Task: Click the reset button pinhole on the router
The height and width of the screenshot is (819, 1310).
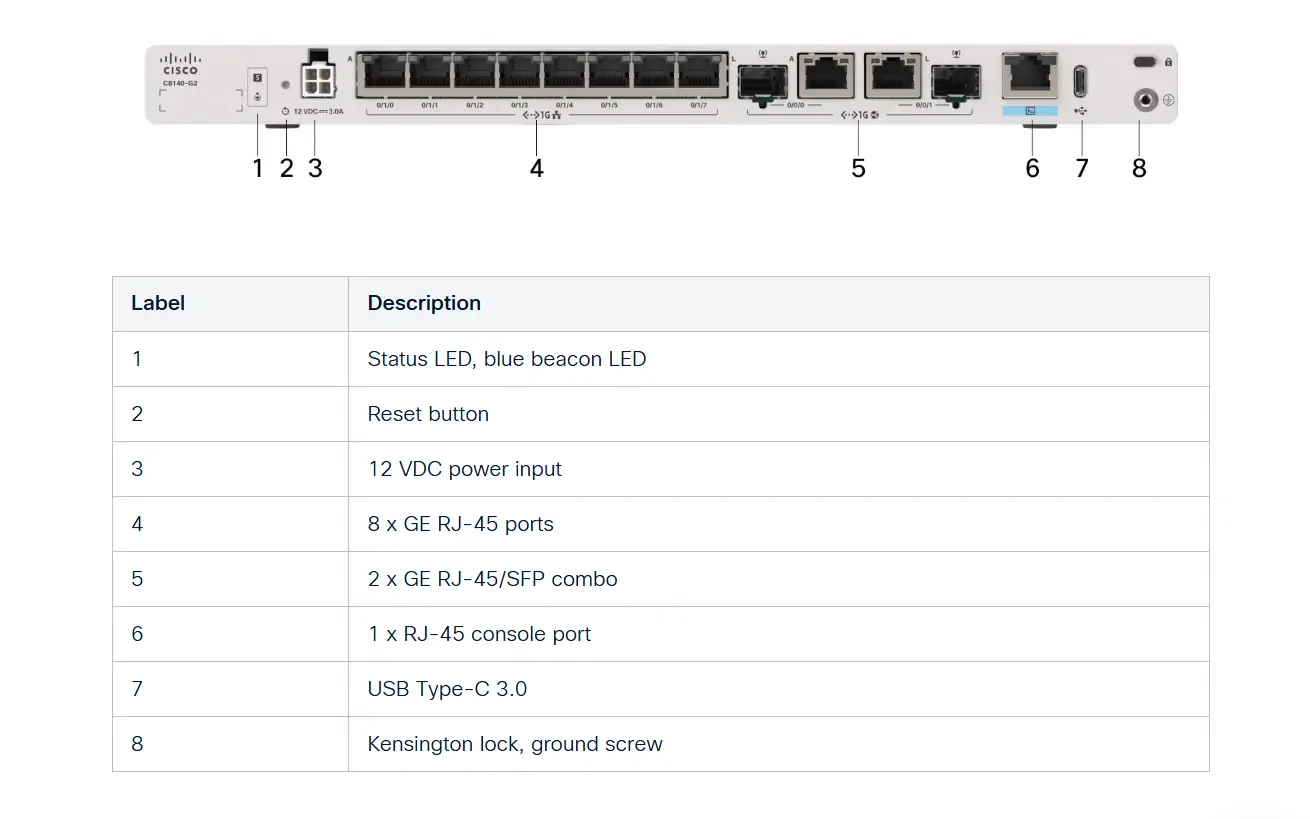Action: (286, 86)
